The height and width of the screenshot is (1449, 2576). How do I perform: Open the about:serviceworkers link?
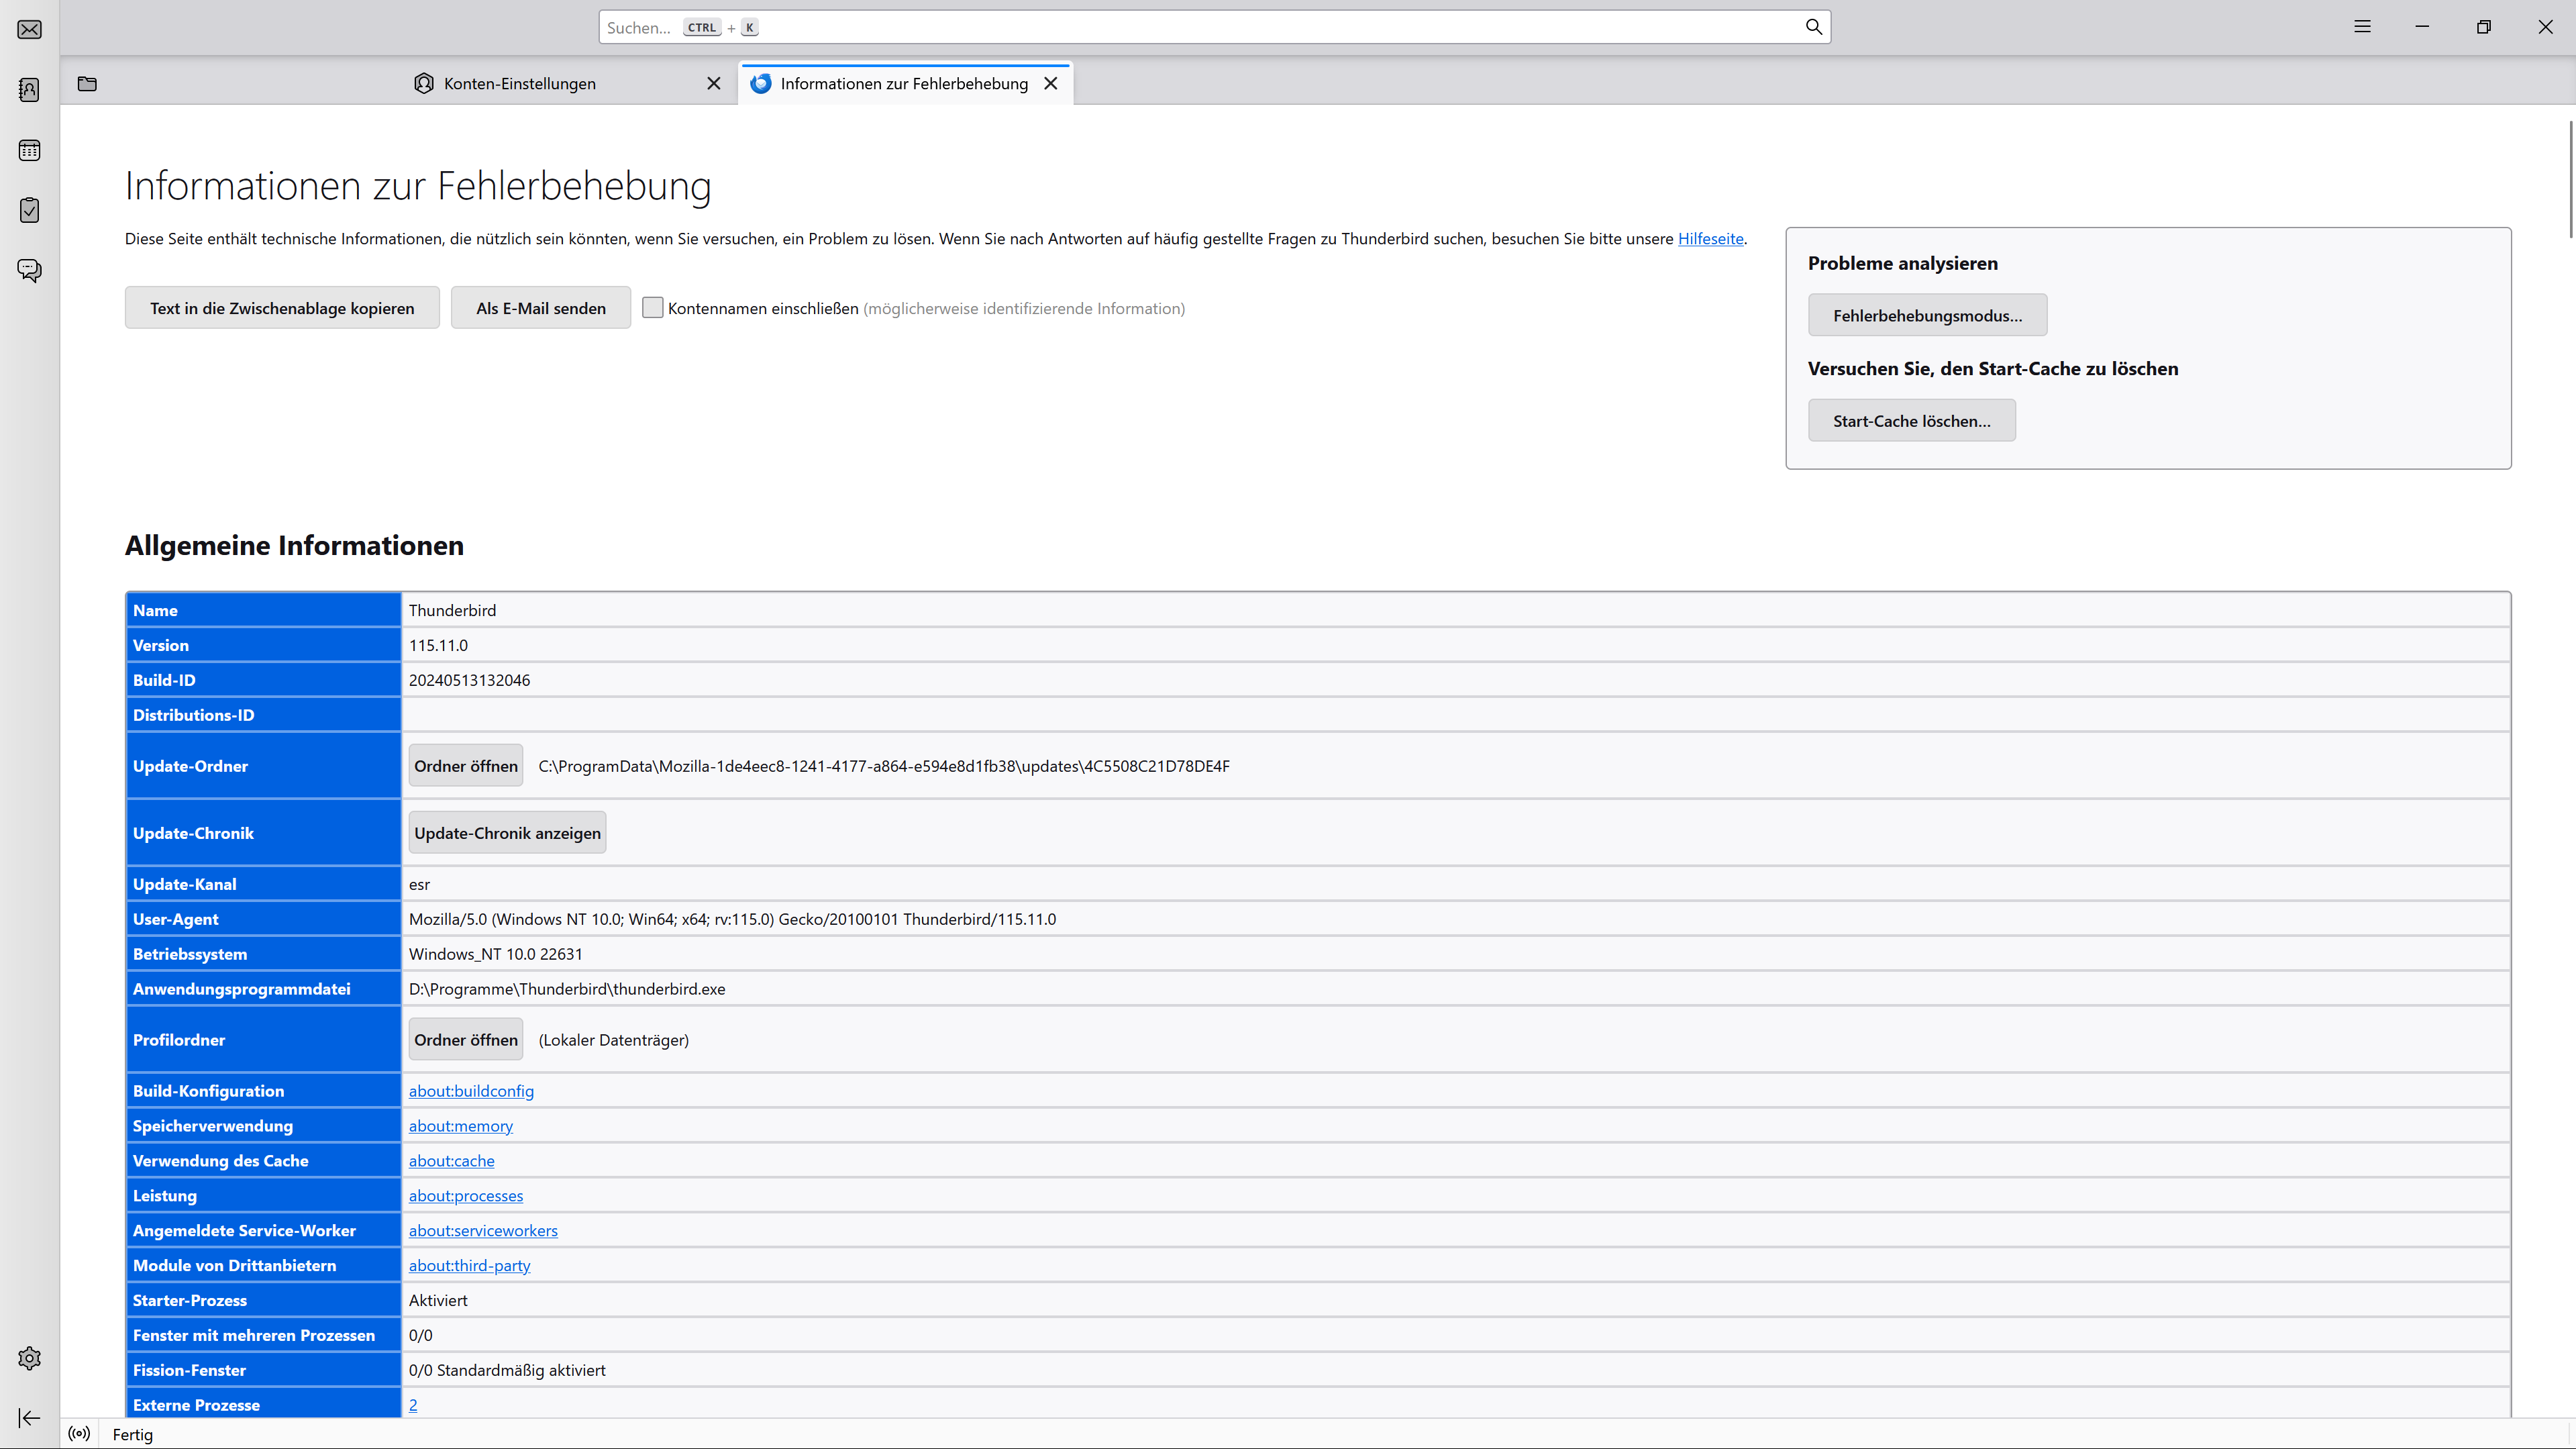[x=483, y=1231]
